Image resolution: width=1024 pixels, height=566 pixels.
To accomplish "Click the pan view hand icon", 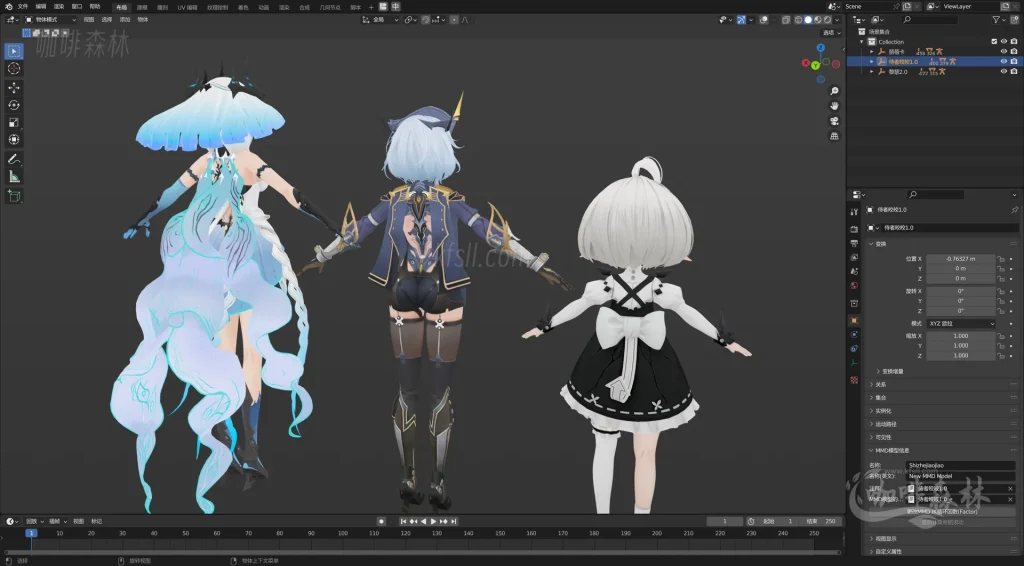I will click(x=834, y=106).
